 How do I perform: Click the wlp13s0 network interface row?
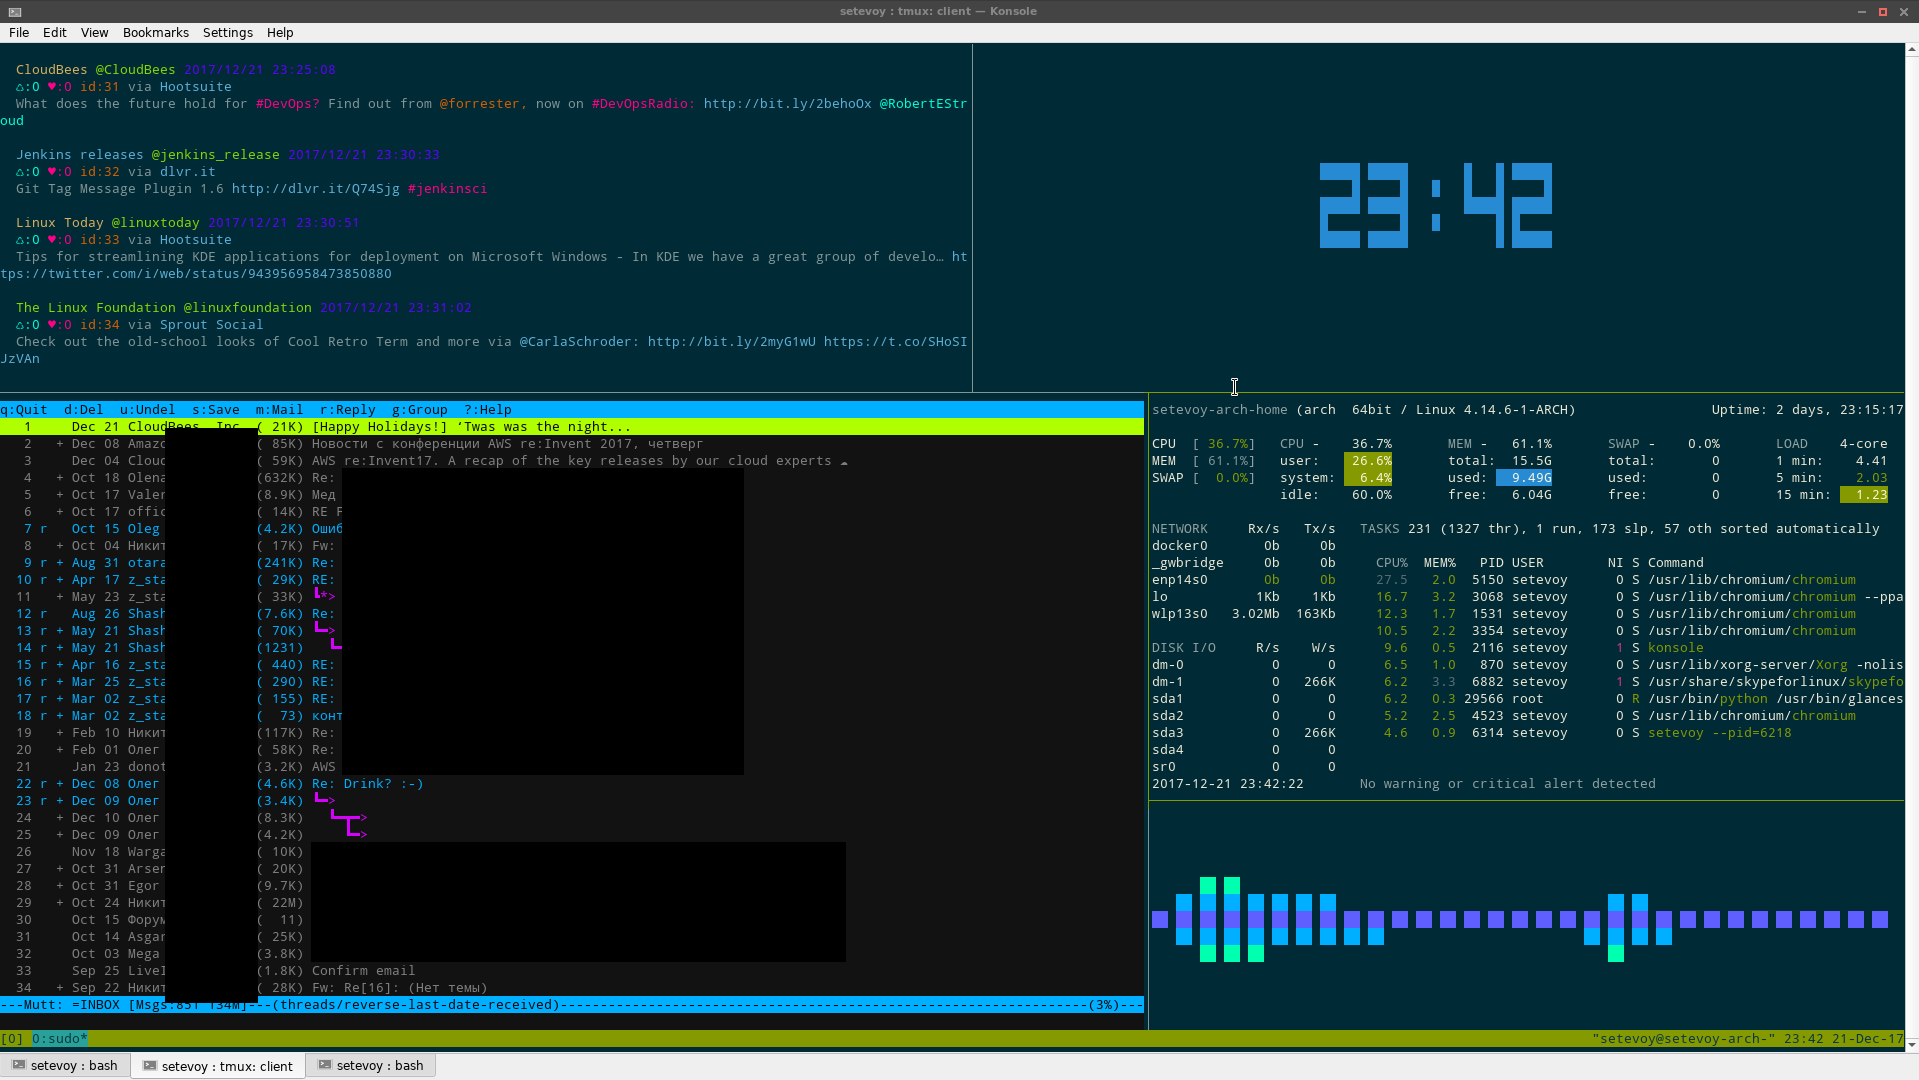tap(1243, 613)
